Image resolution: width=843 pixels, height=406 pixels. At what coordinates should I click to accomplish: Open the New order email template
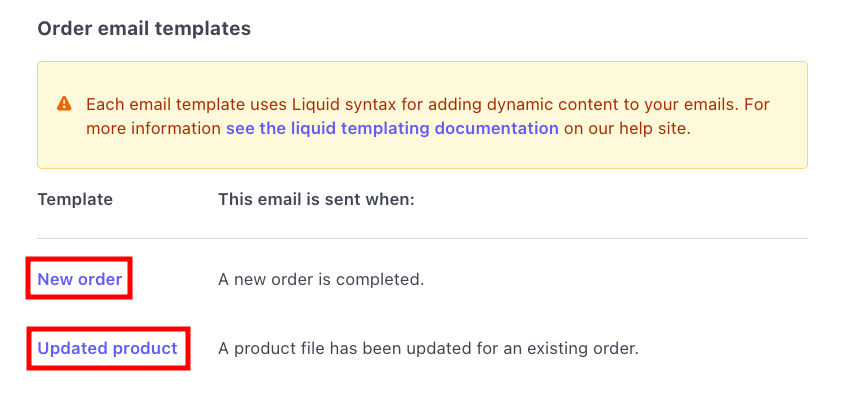pyautogui.click(x=80, y=279)
